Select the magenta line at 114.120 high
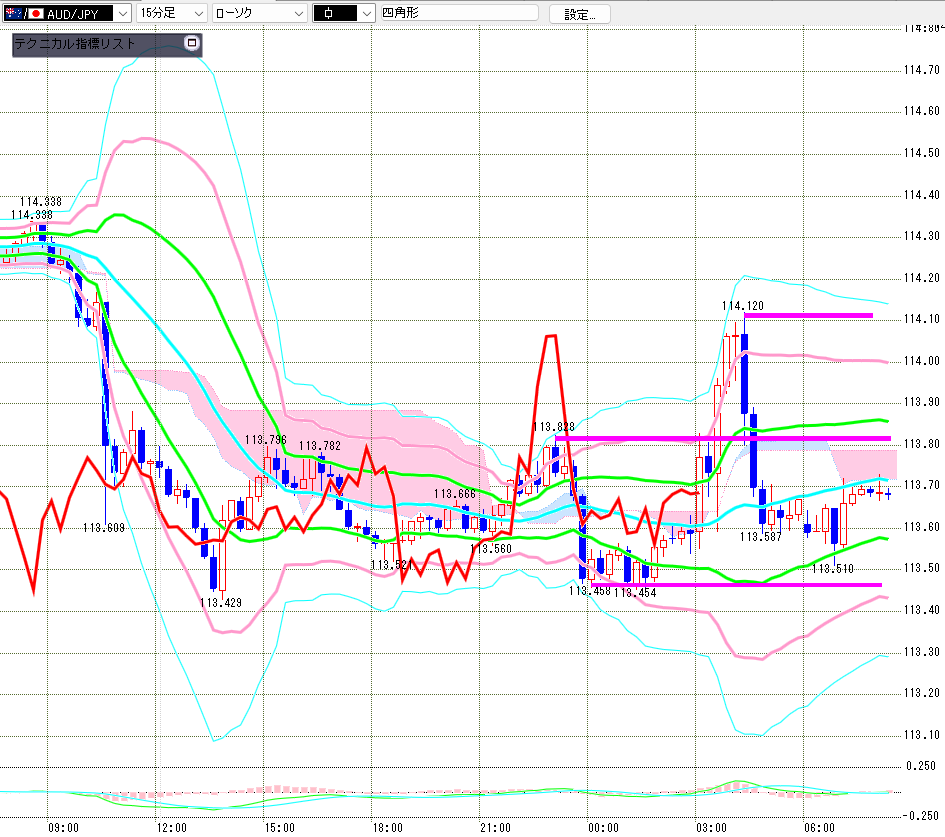 [808, 315]
